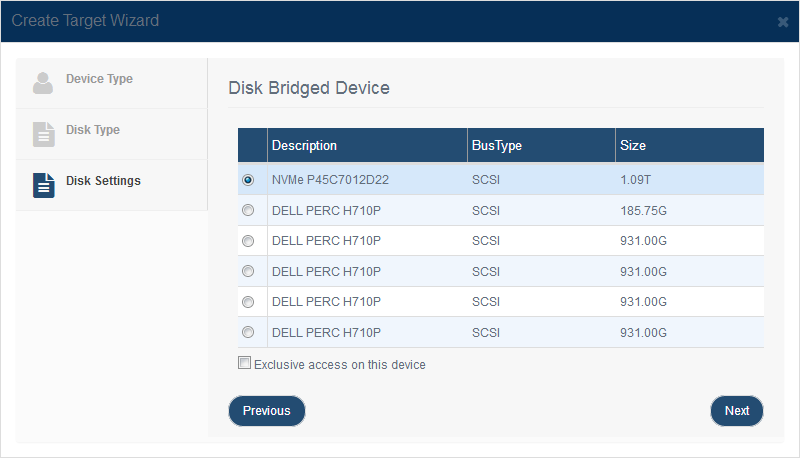The width and height of the screenshot is (800, 458).
Task: Open the Device Type step
Action: [112, 83]
